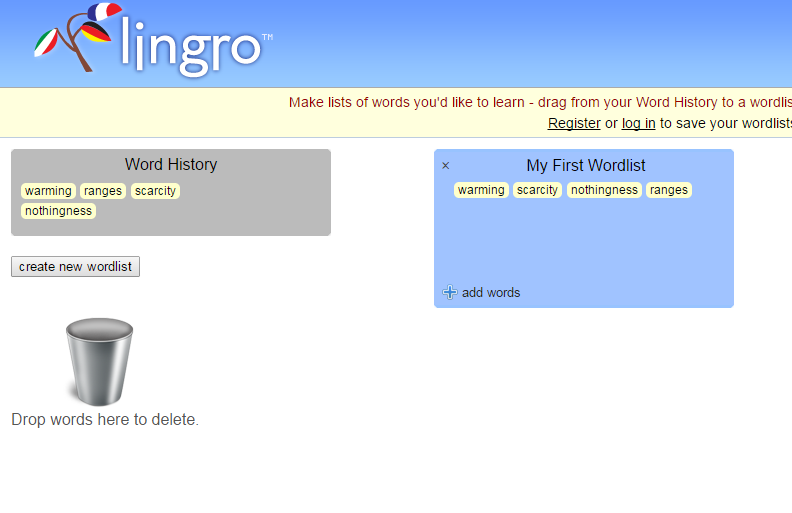Click 'warming' in My First Wordlist
This screenshot has height=513, width=792.
pyautogui.click(x=481, y=190)
